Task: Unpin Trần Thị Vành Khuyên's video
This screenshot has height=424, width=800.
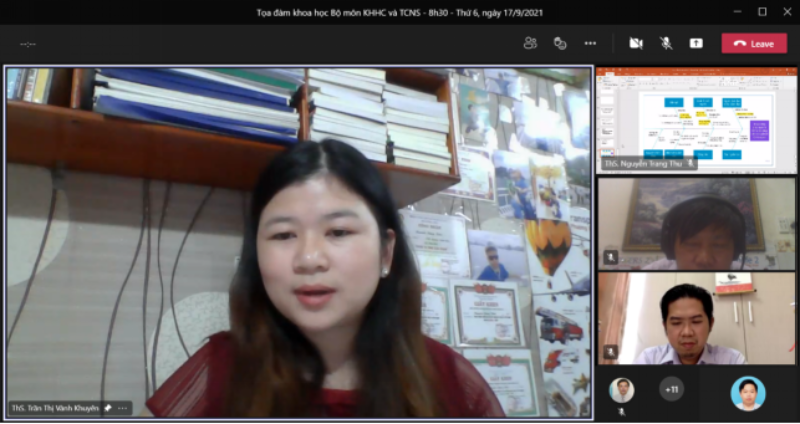Action: (108, 408)
